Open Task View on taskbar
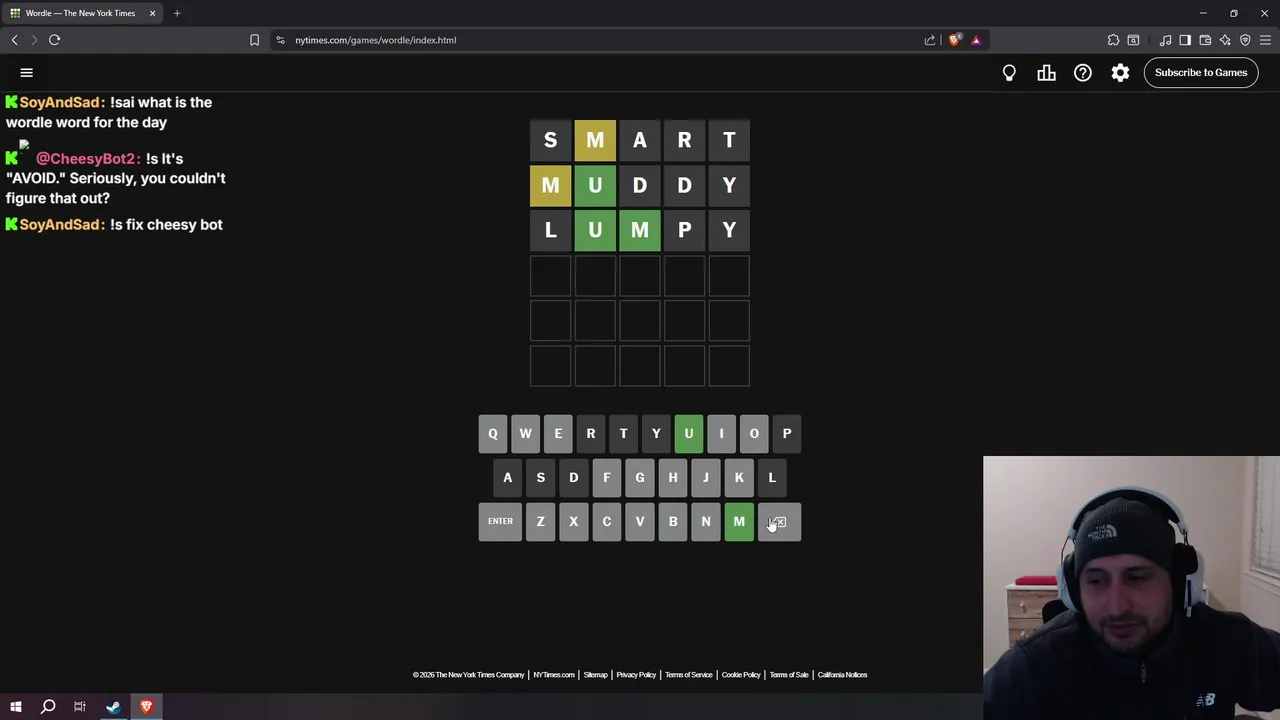1280x720 pixels. pyautogui.click(x=80, y=707)
